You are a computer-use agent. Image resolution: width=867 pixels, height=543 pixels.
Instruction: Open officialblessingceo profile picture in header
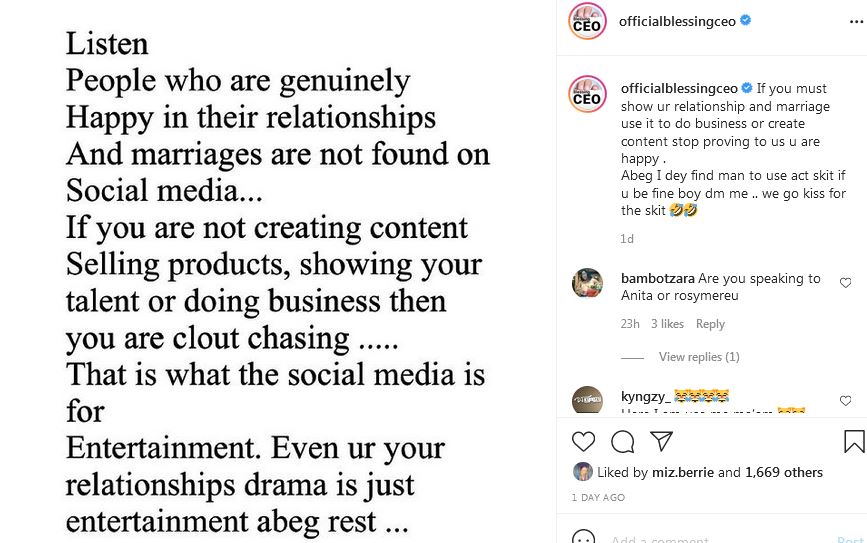coord(587,22)
